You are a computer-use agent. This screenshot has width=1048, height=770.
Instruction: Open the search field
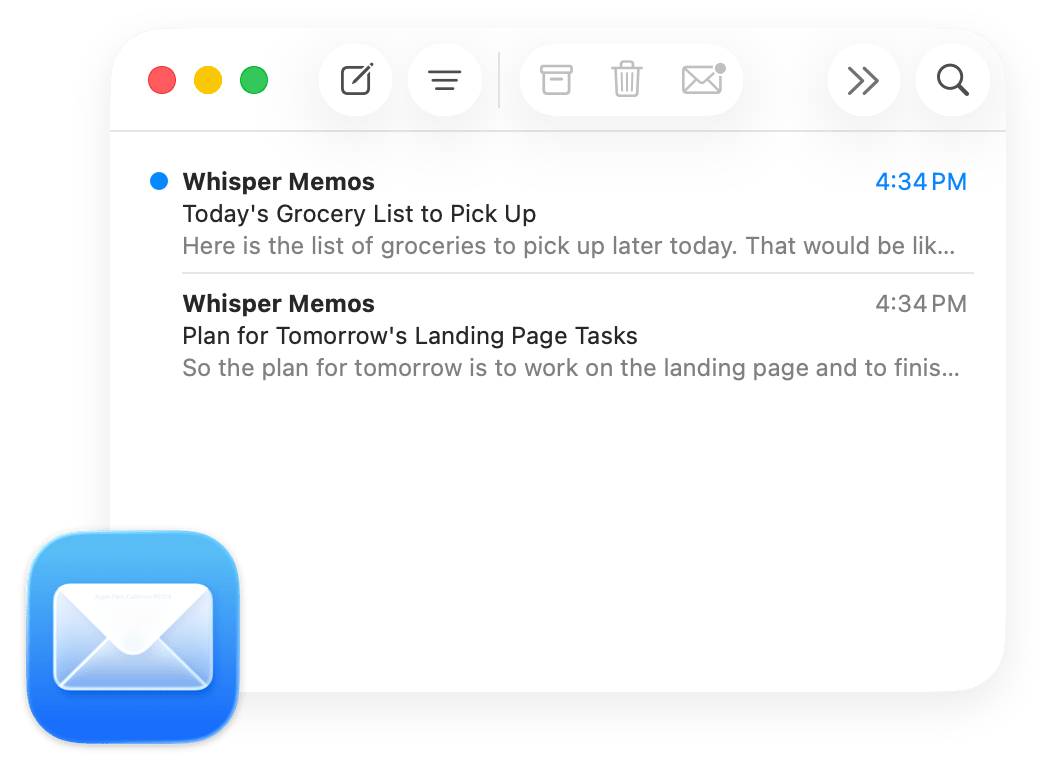[x=951, y=80]
